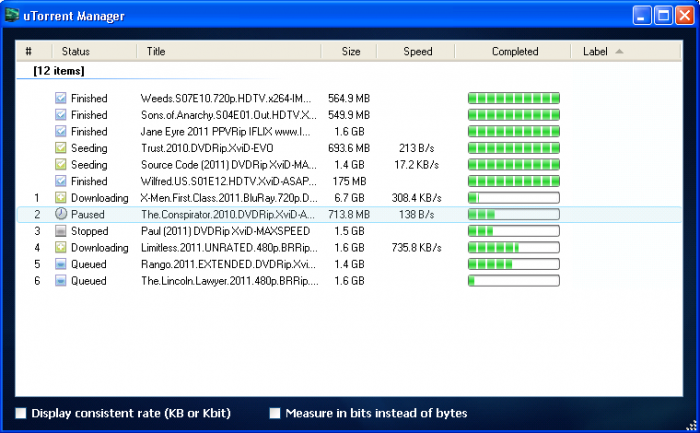This screenshot has height=433, width=700.
Task: Toggle Measure in bits instead of bytes
Action: click(275, 413)
